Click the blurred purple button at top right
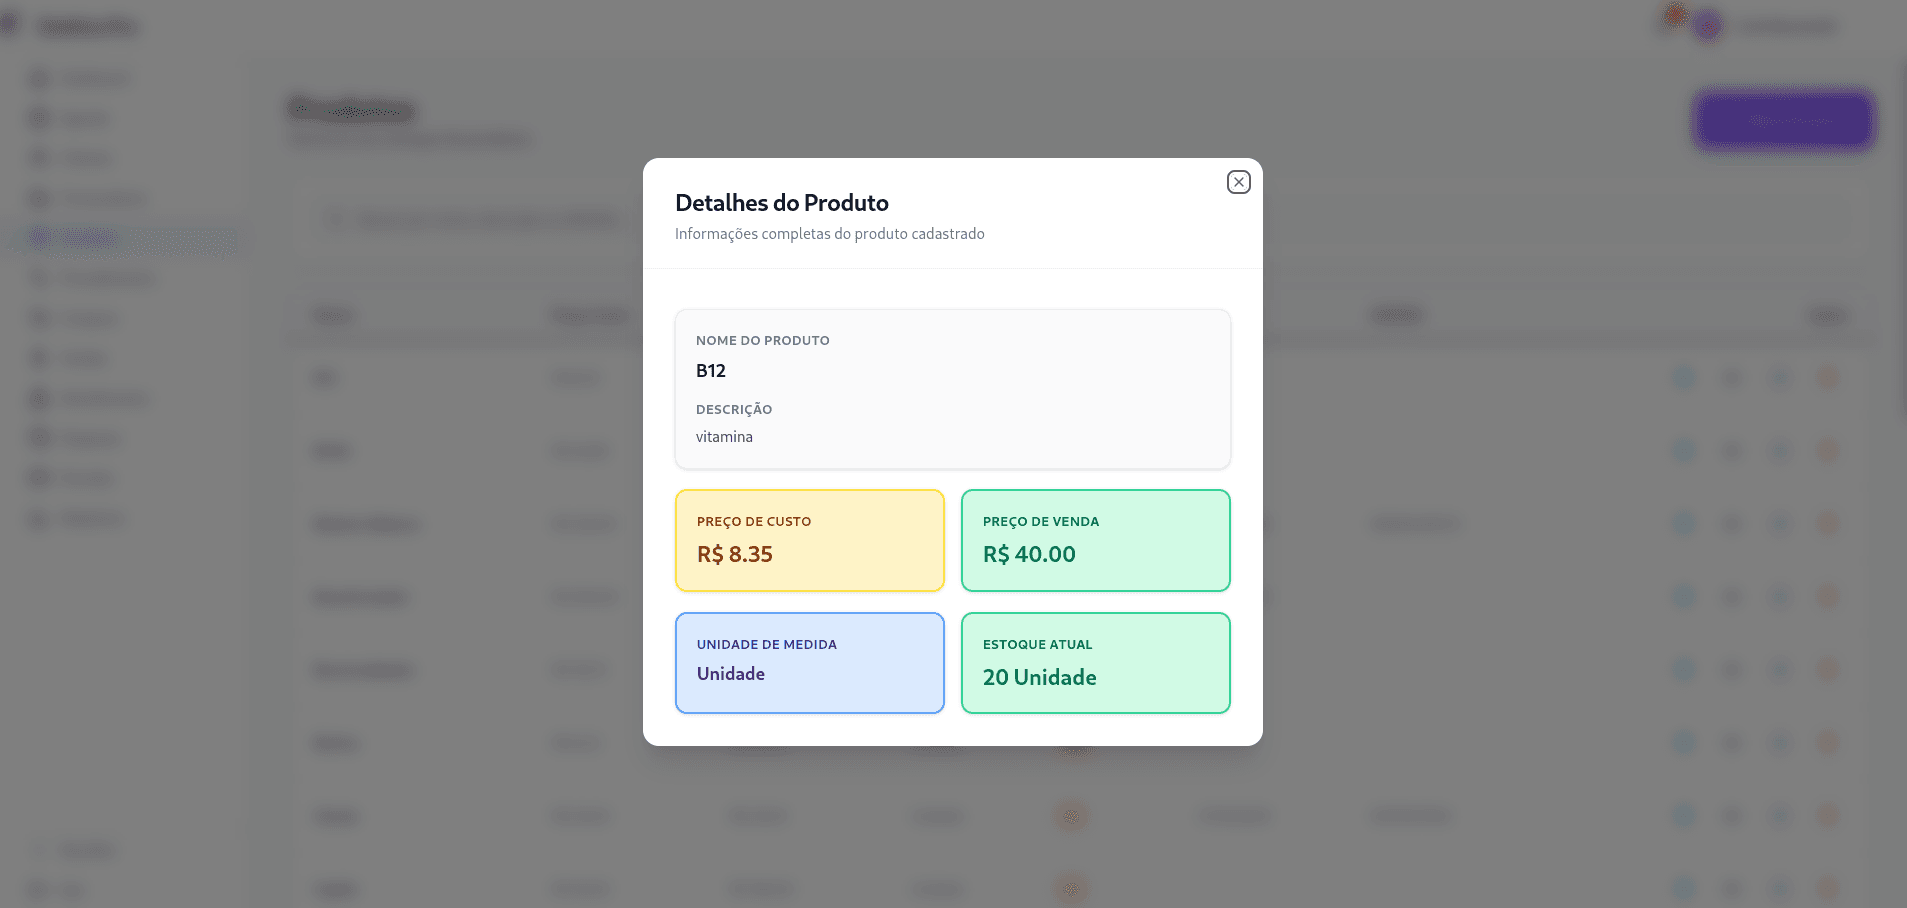The height and width of the screenshot is (908, 1907). pyautogui.click(x=1784, y=121)
